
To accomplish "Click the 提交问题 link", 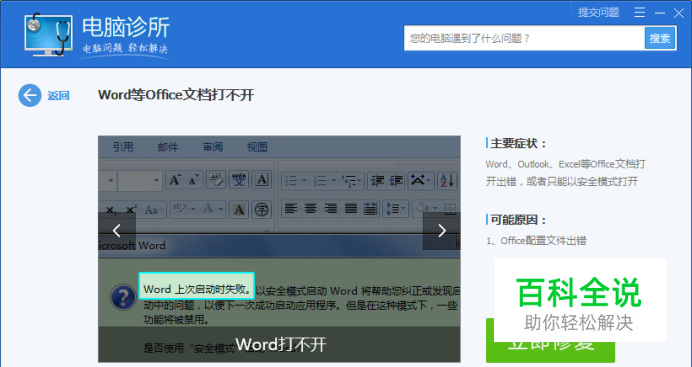I will [x=598, y=12].
